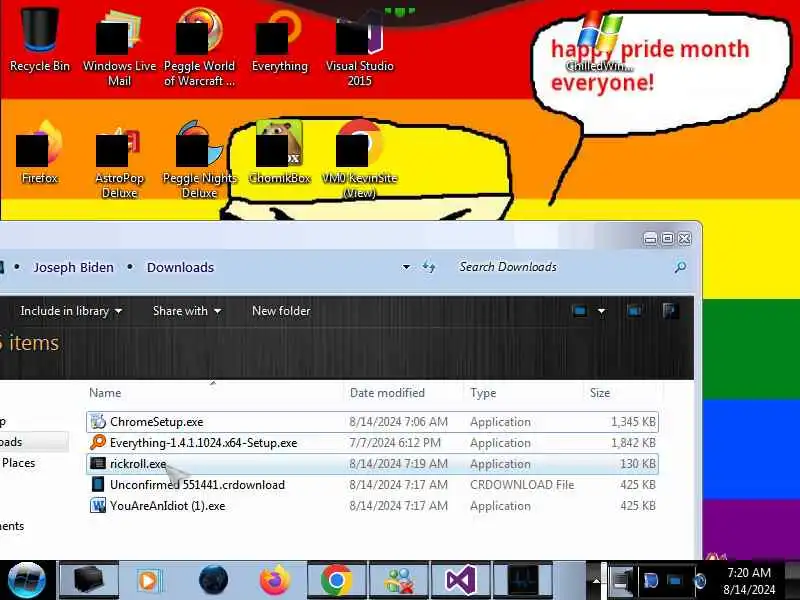Click Downloads in the address bar

(180, 267)
